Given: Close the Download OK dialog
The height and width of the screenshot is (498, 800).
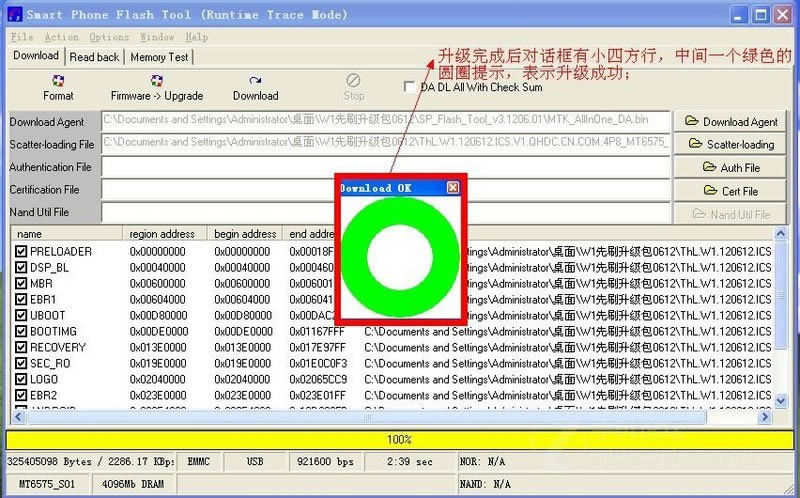Looking at the screenshot, I should [453, 188].
